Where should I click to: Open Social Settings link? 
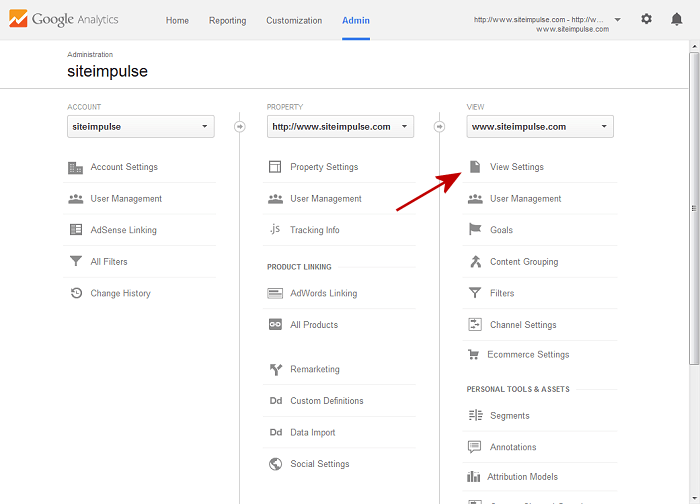pyautogui.click(x=320, y=464)
